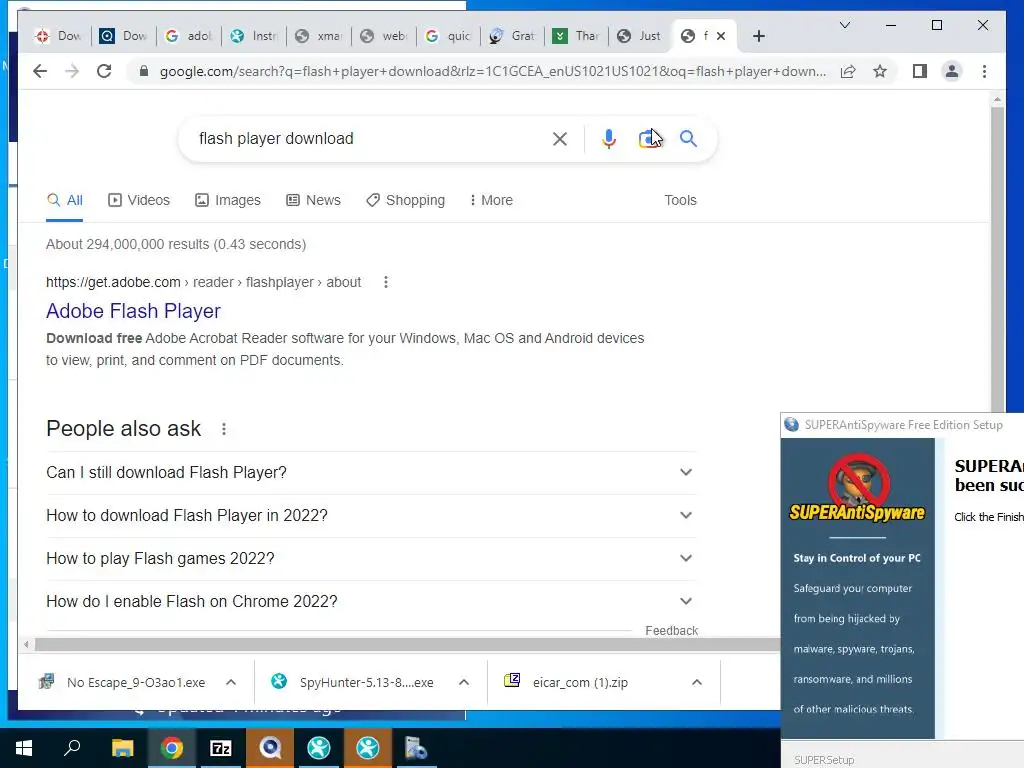The height and width of the screenshot is (768, 1024).
Task: Click the Chrome taskbar icon
Action: [172, 748]
